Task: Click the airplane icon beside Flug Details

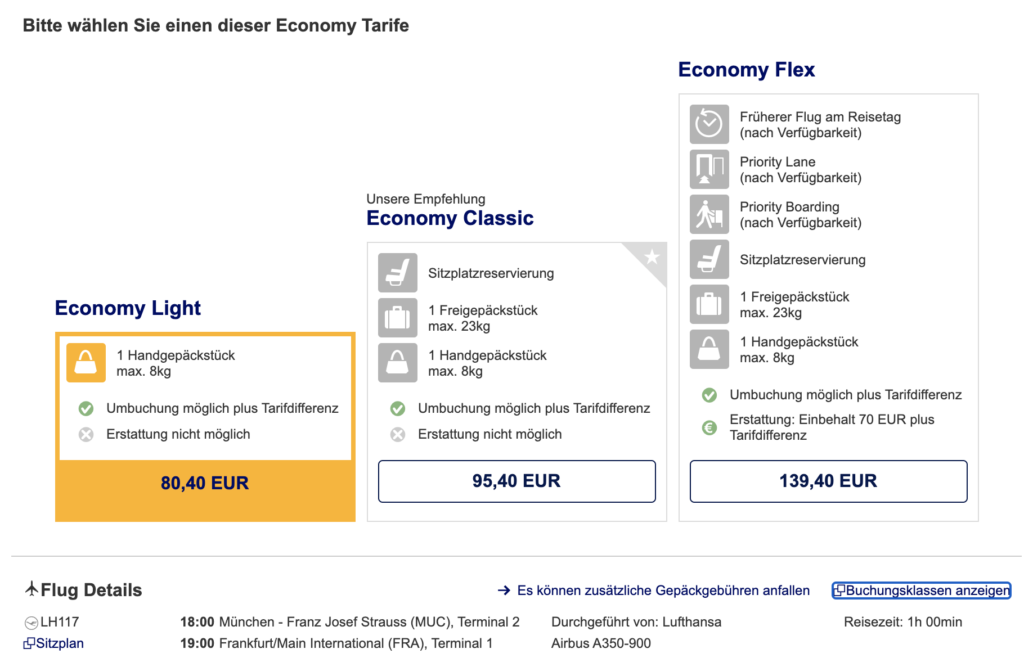Action: (32, 589)
